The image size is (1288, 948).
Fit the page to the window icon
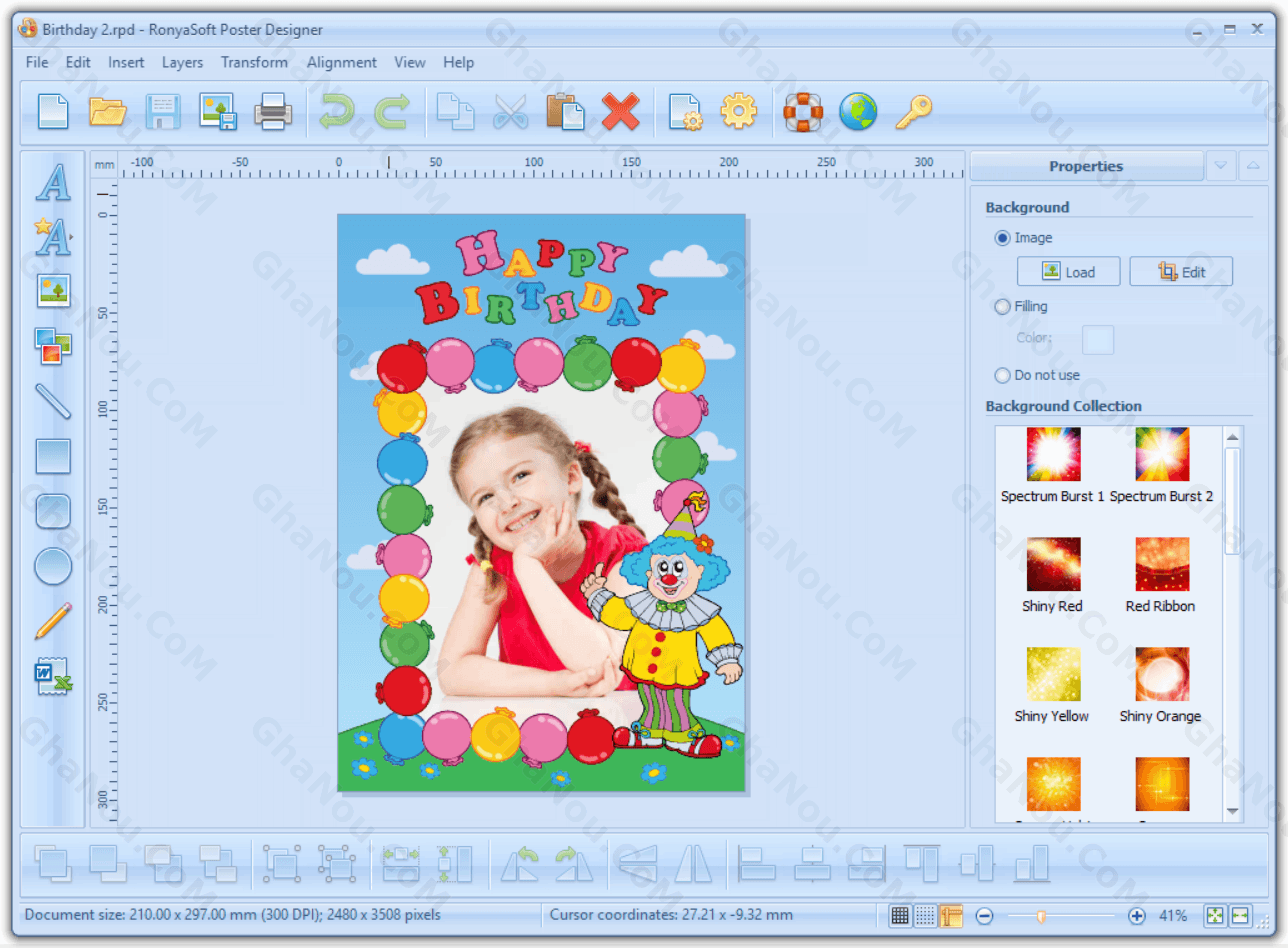1215,916
